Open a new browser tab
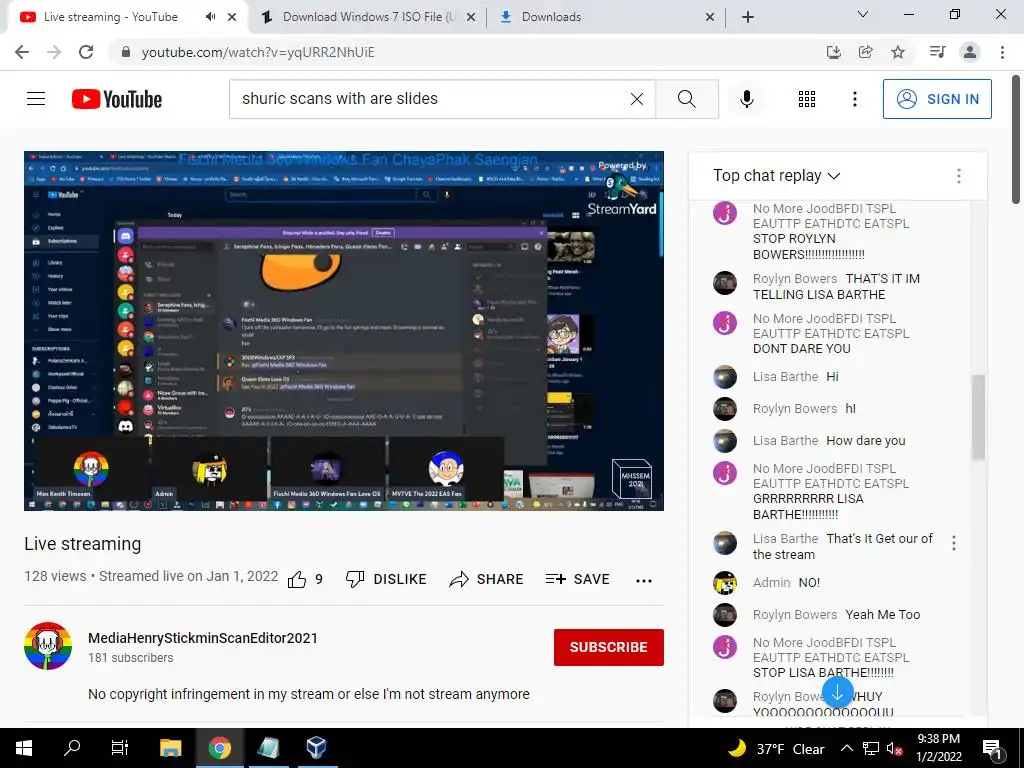 pos(748,17)
